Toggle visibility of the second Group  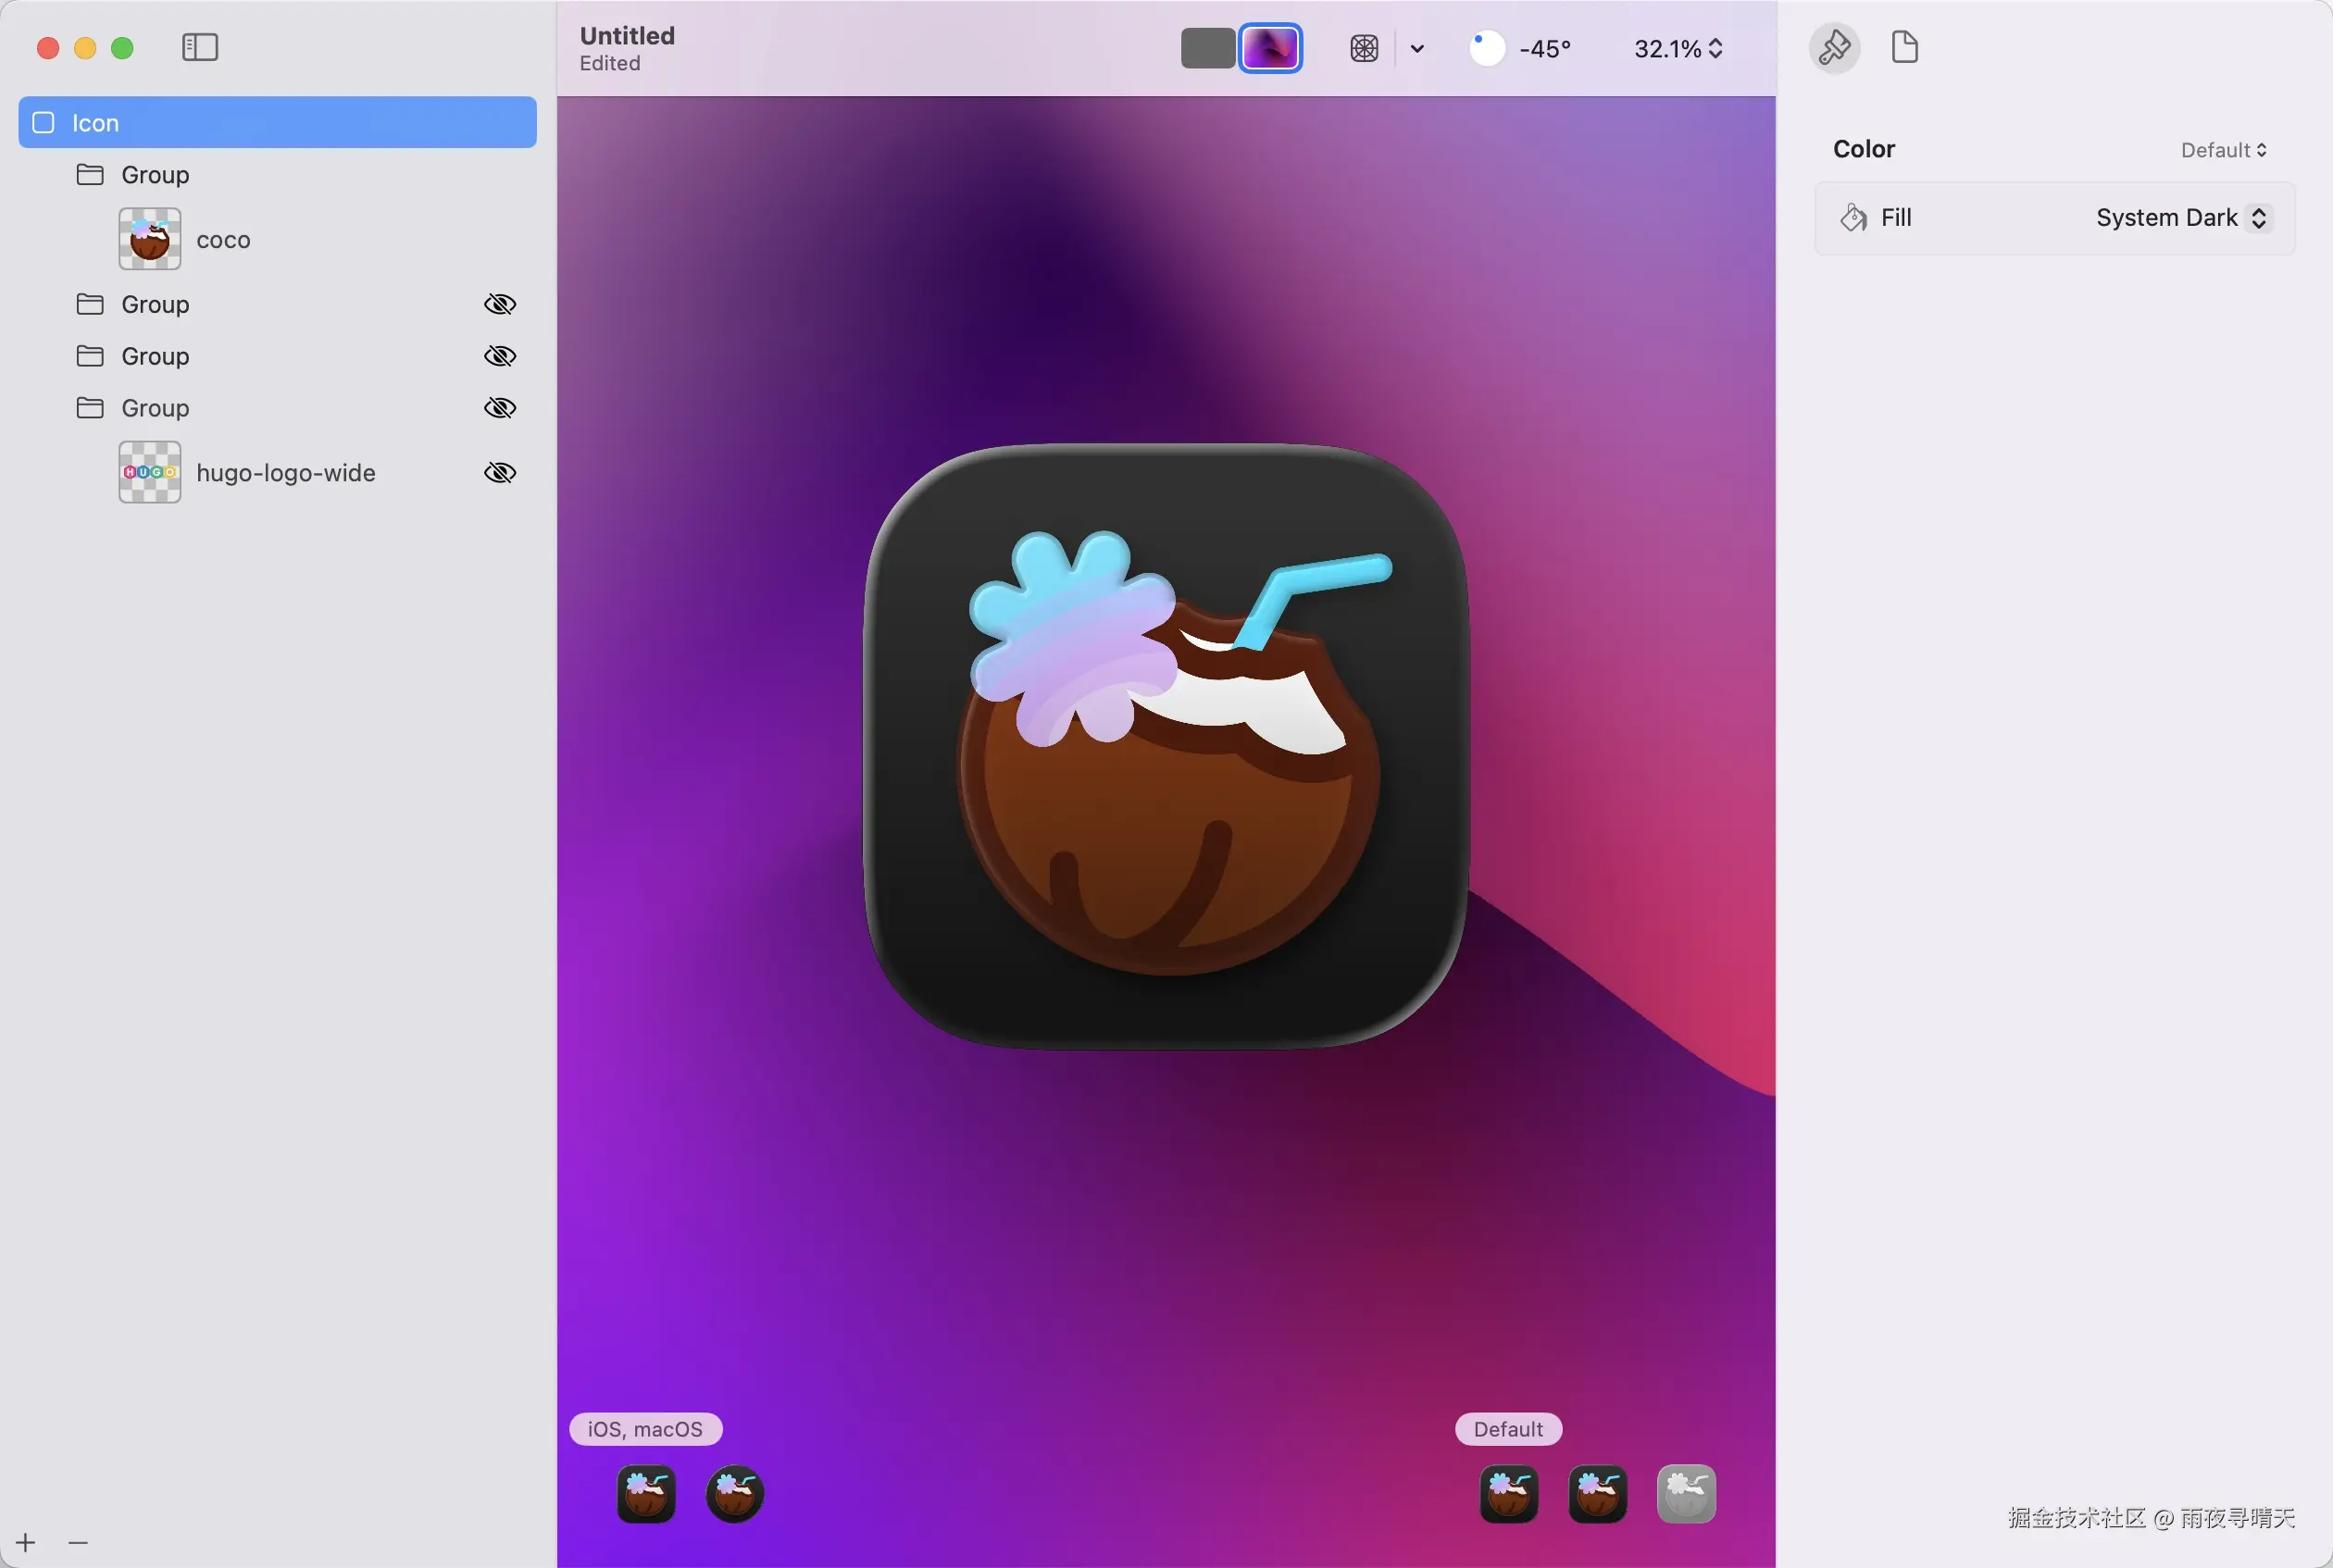pyautogui.click(x=500, y=304)
